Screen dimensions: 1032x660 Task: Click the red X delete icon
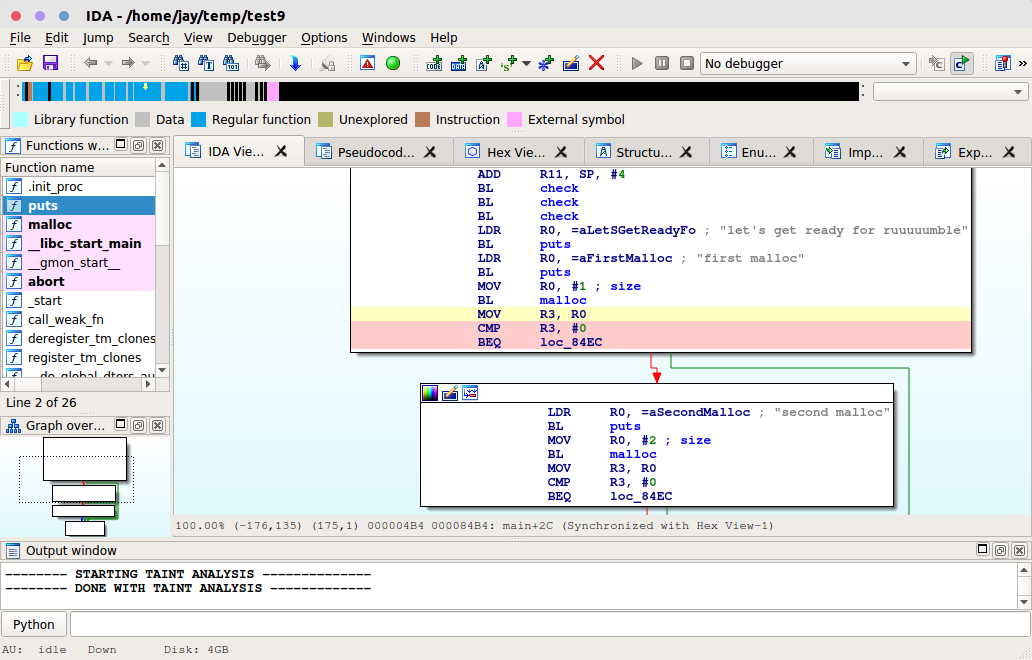[x=596, y=63]
